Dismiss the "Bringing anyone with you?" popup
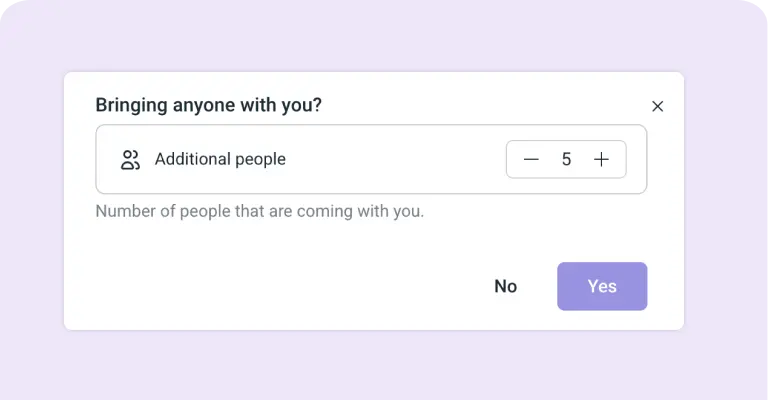This screenshot has width=768, height=400. tap(657, 106)
